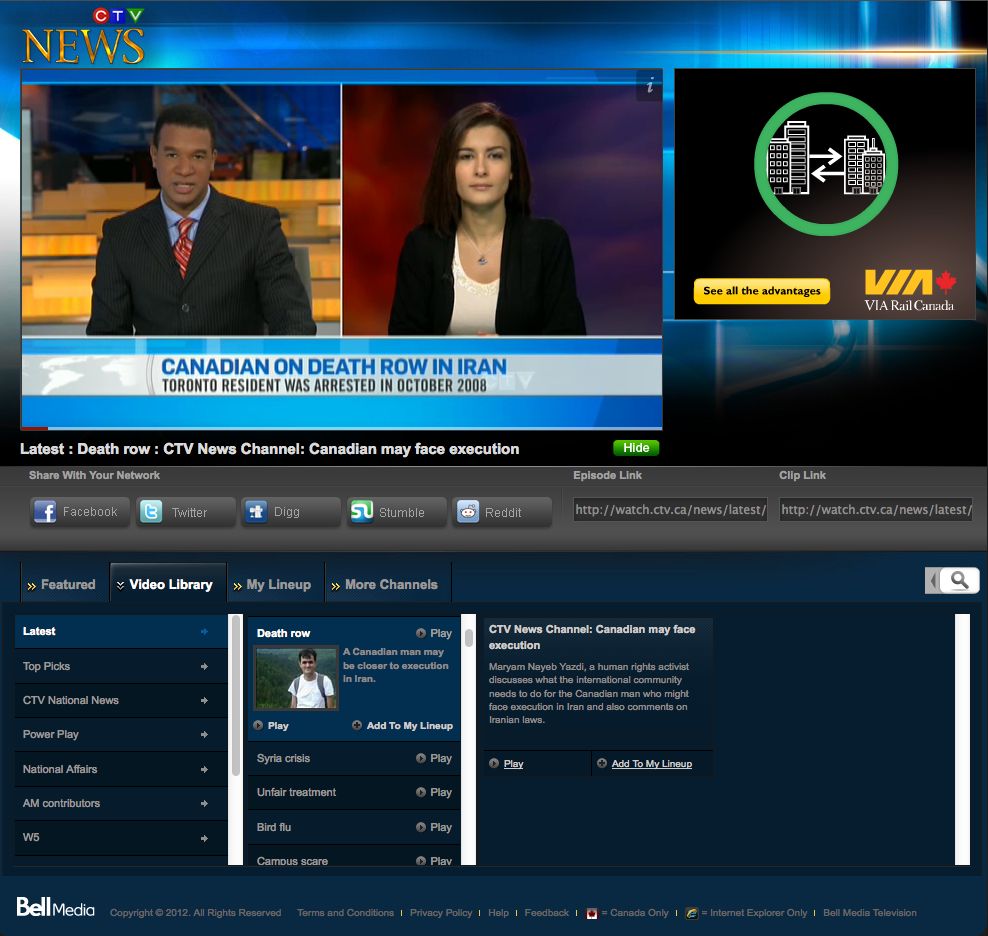Open the video info icon
The width and height of the screenshot is (988, 936).
point(650,86)
